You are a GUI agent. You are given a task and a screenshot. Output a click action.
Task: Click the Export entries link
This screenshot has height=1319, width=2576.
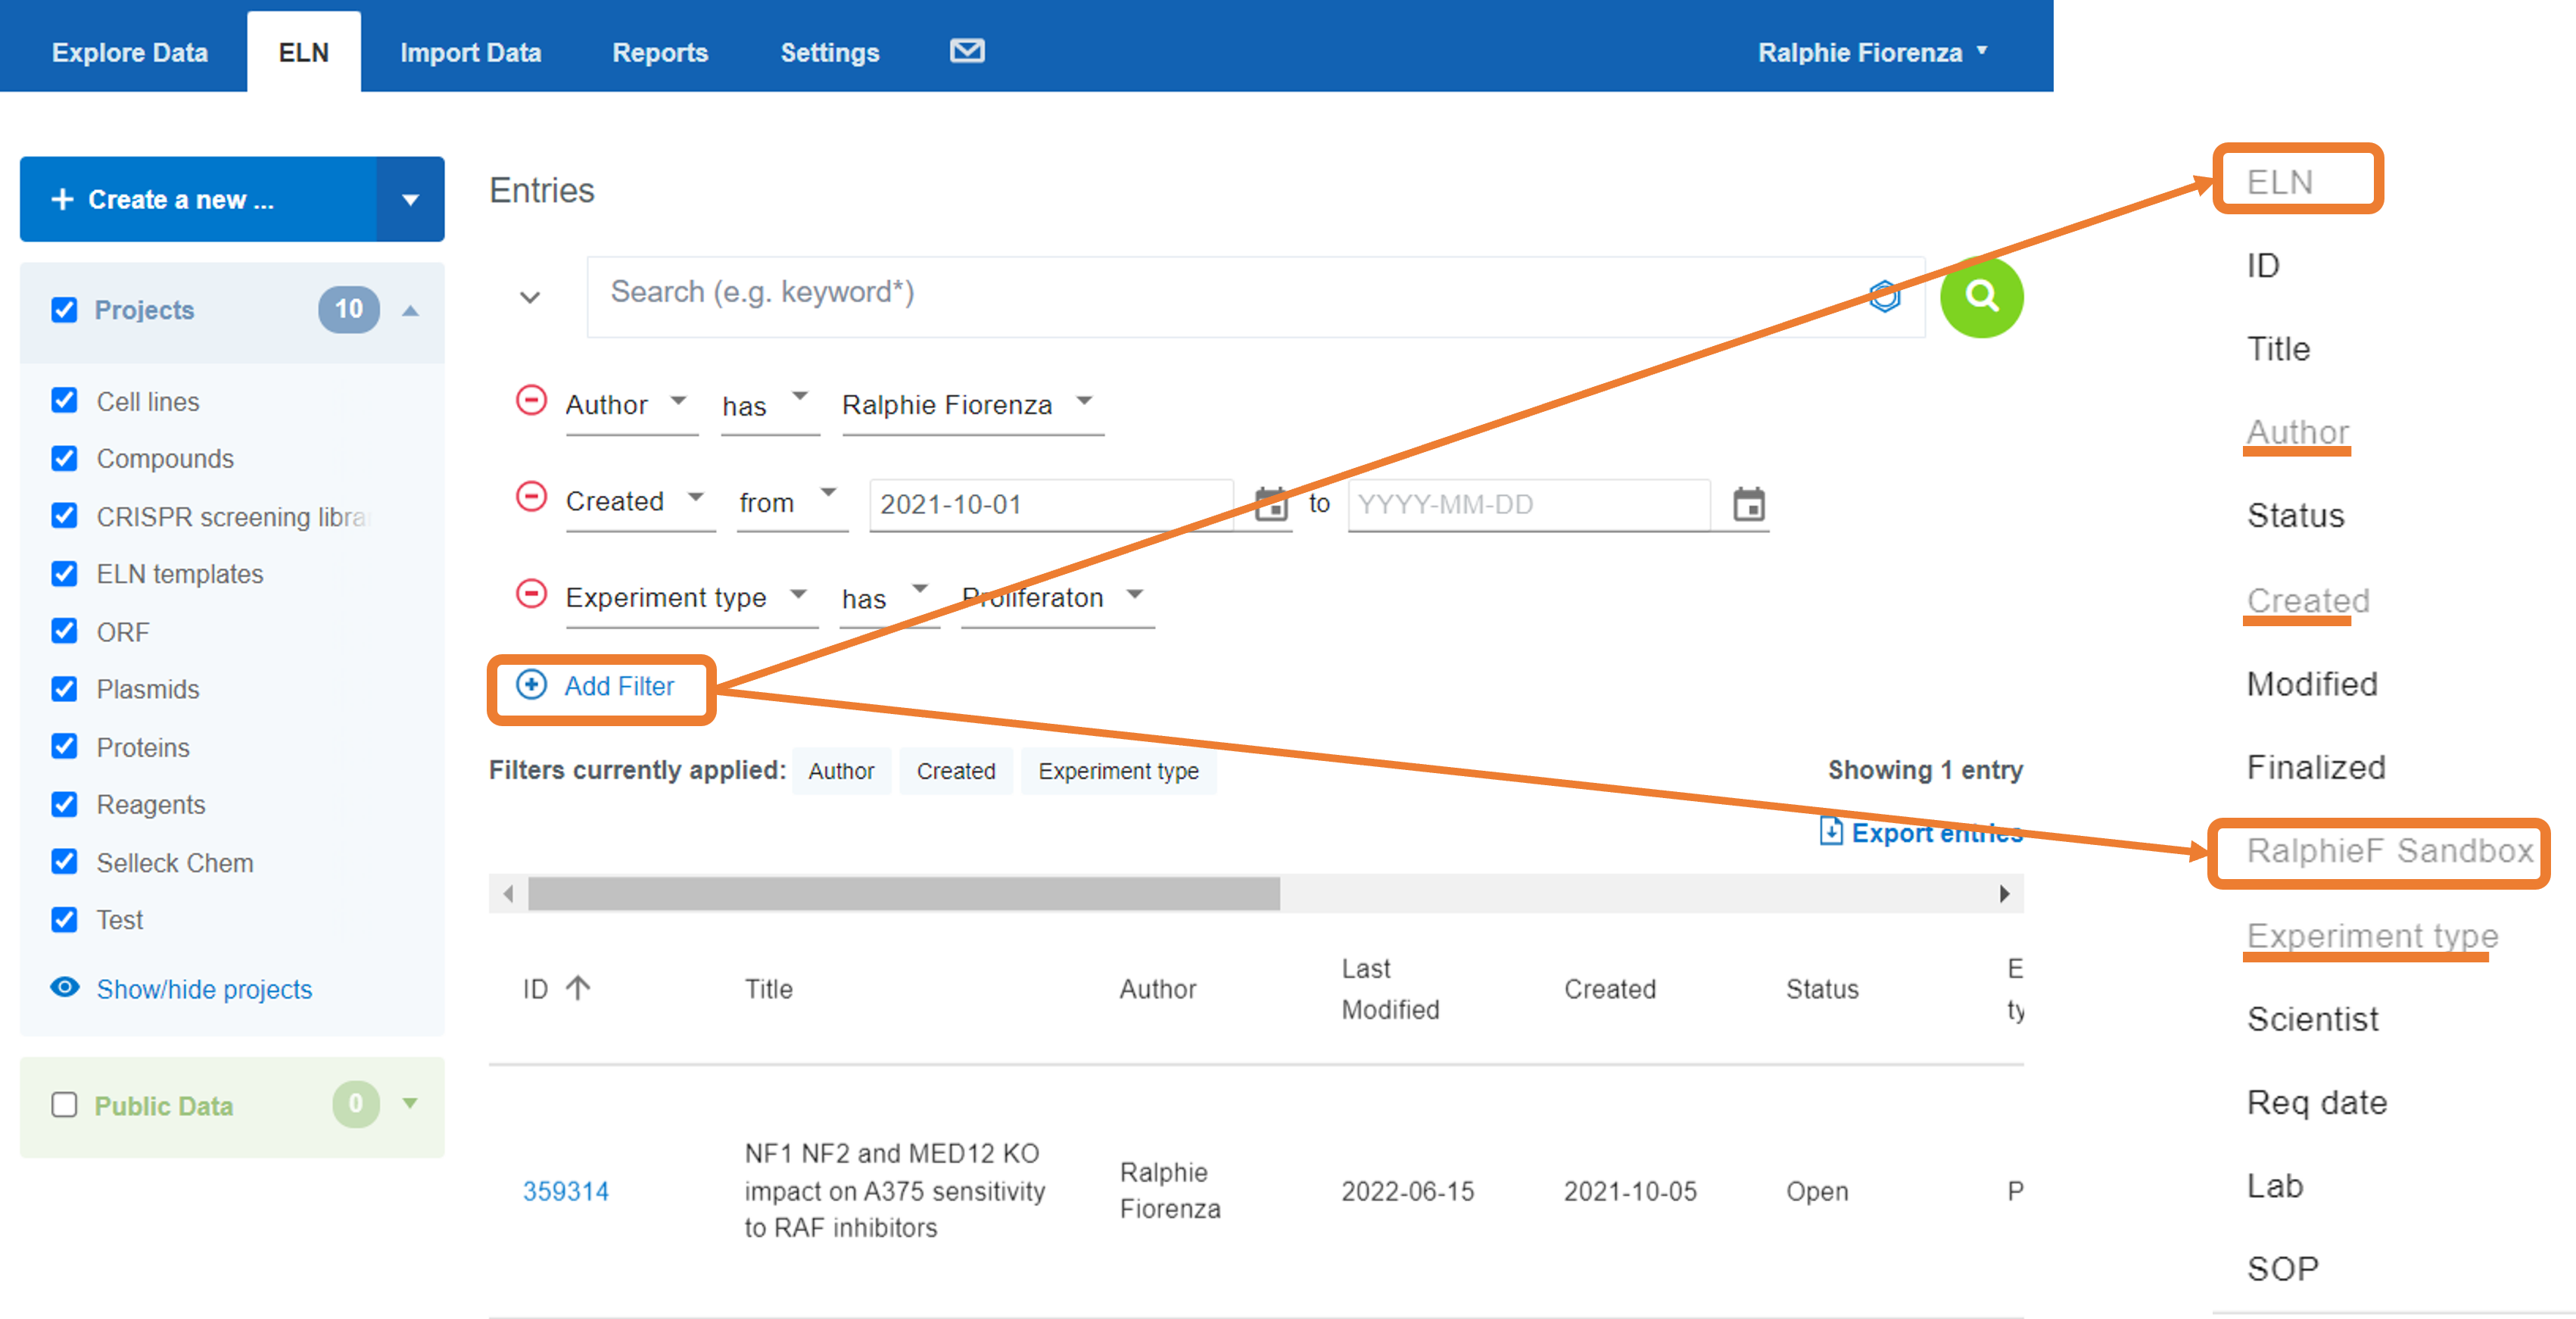coord(1936,832)
